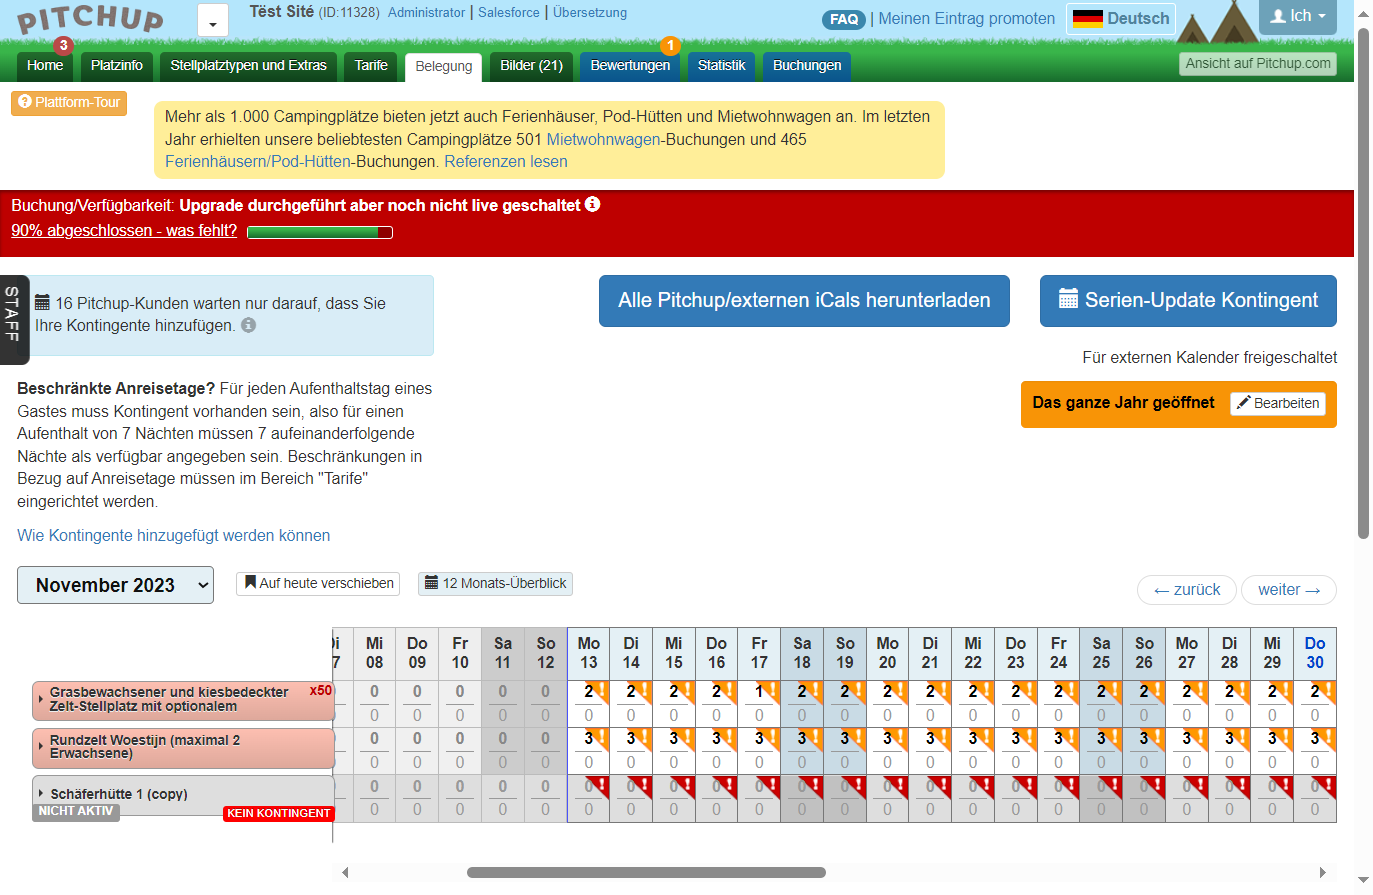Download all Pitchup/external iCals
The height and width of the screenshot is (895, 1373).
(x=804, y=301)
